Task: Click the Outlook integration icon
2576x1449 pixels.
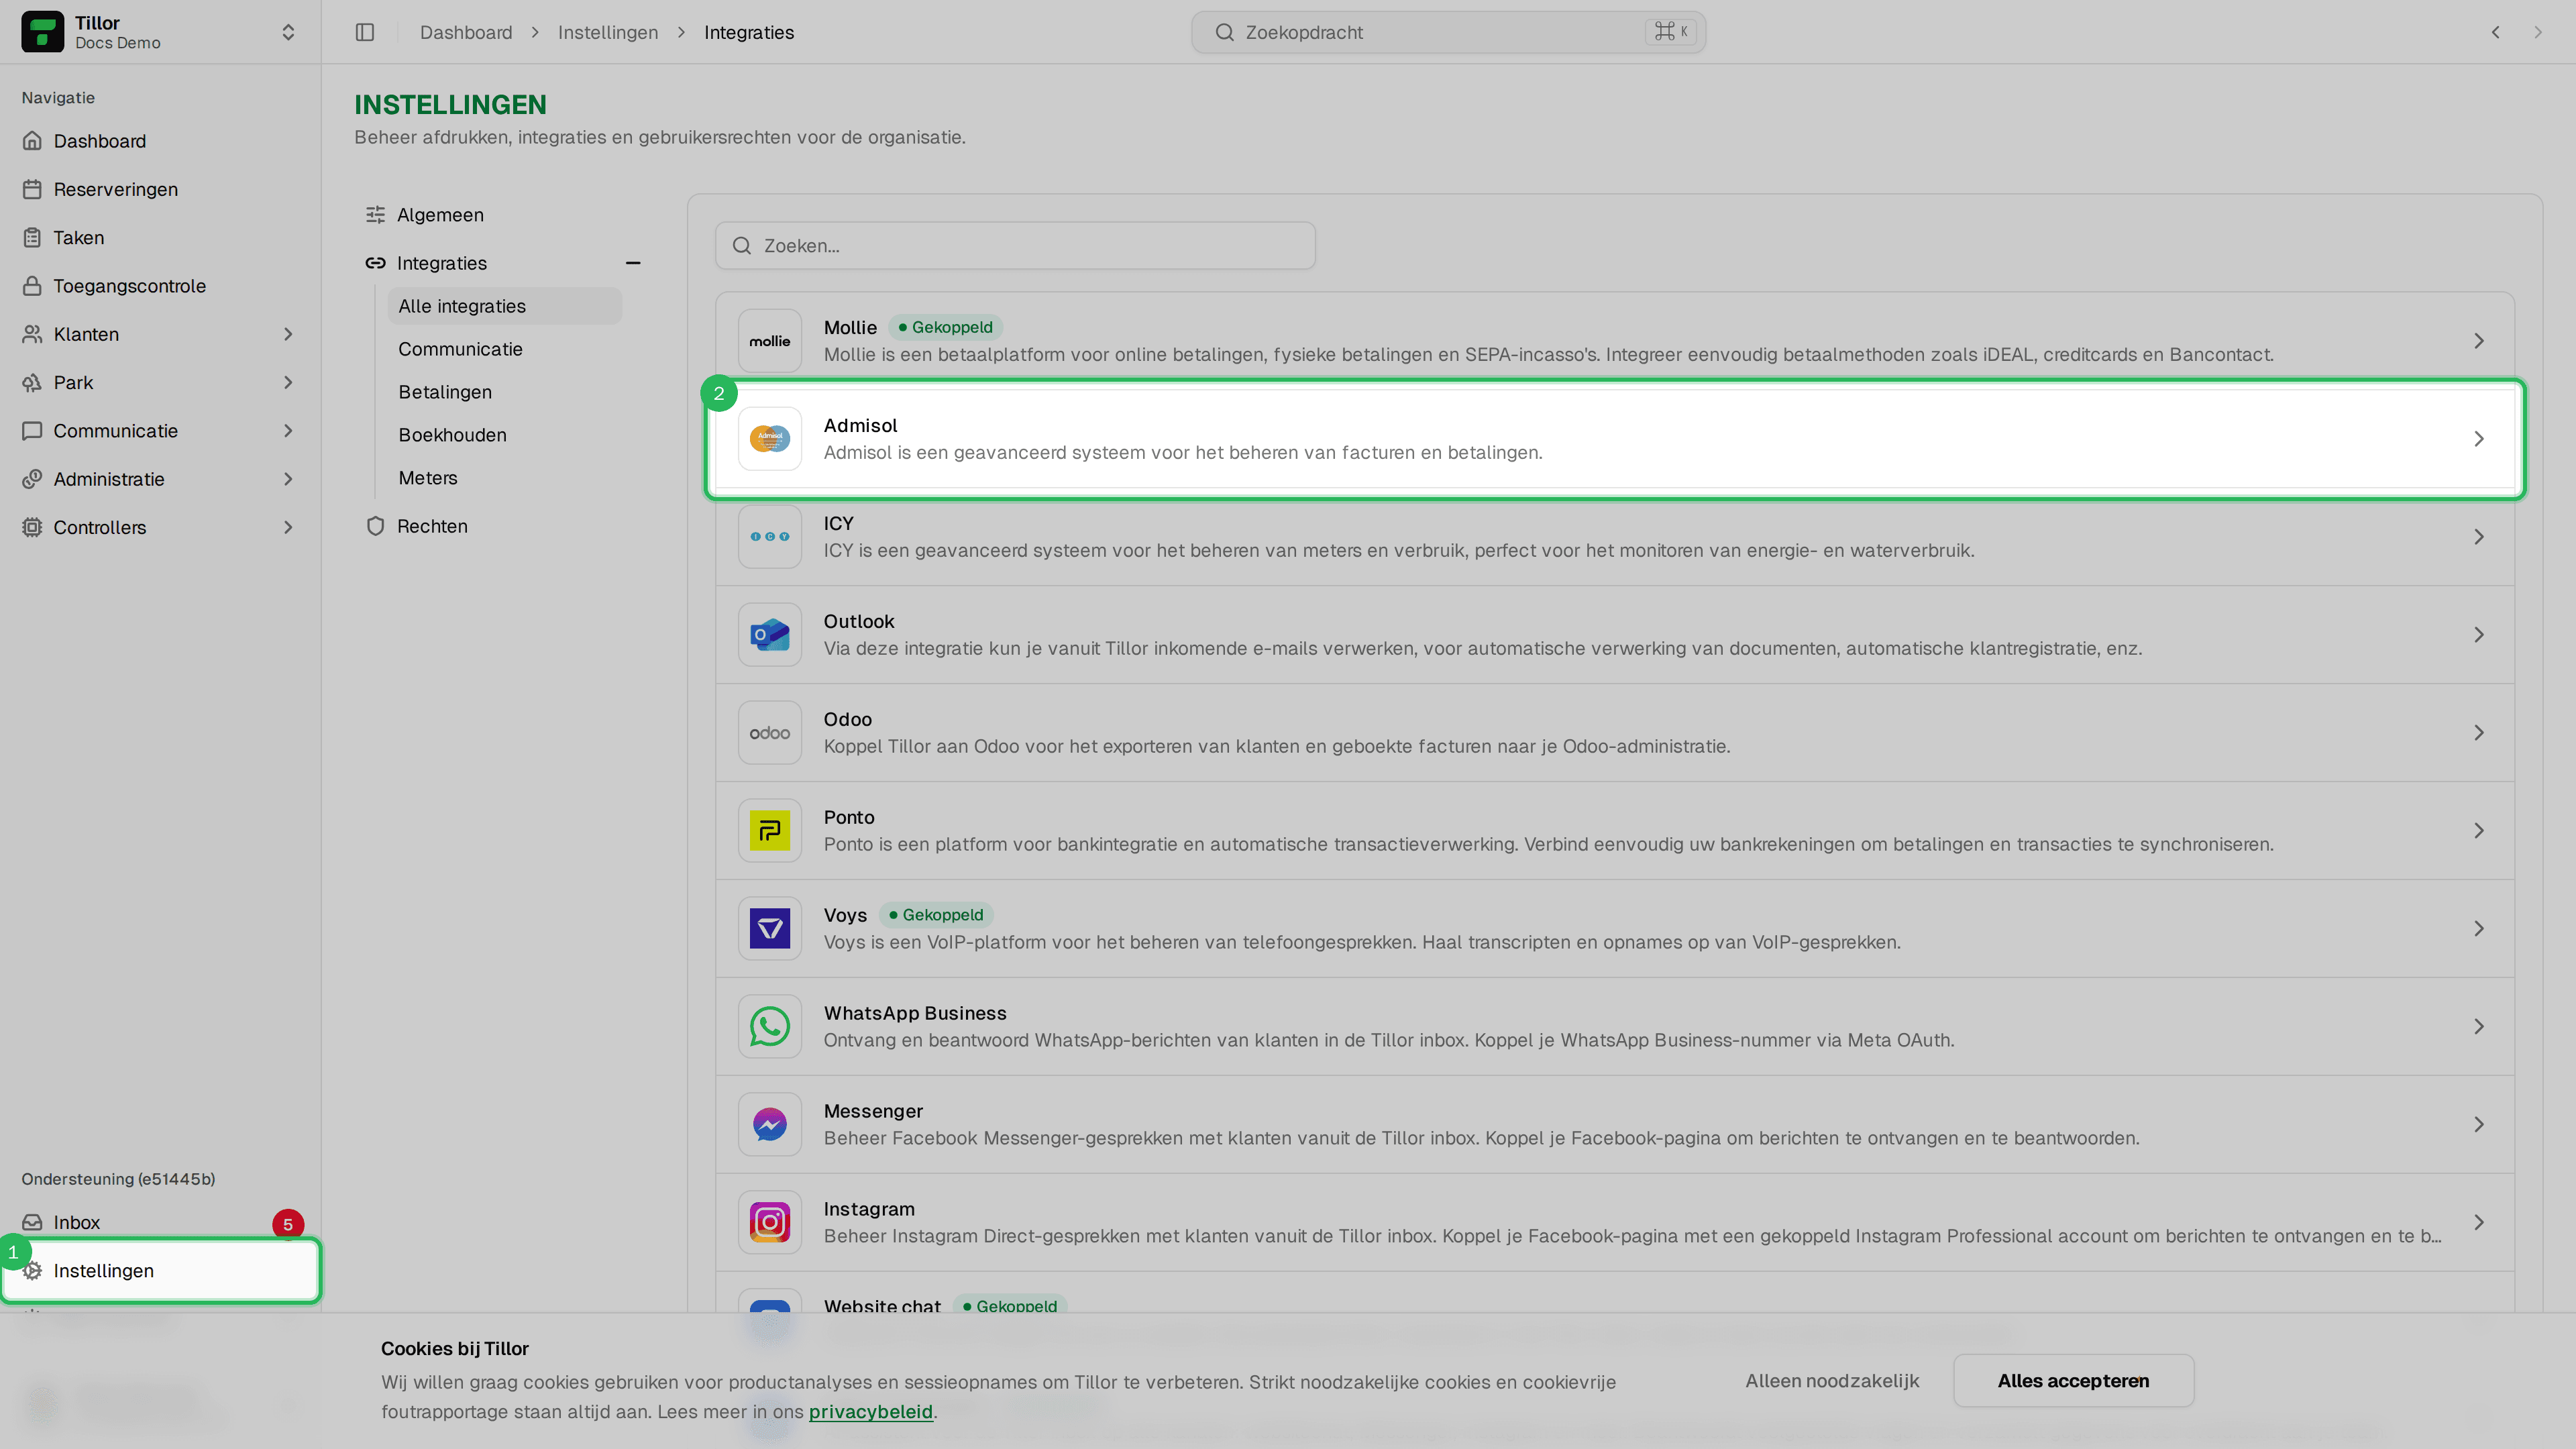Action: 769,635
